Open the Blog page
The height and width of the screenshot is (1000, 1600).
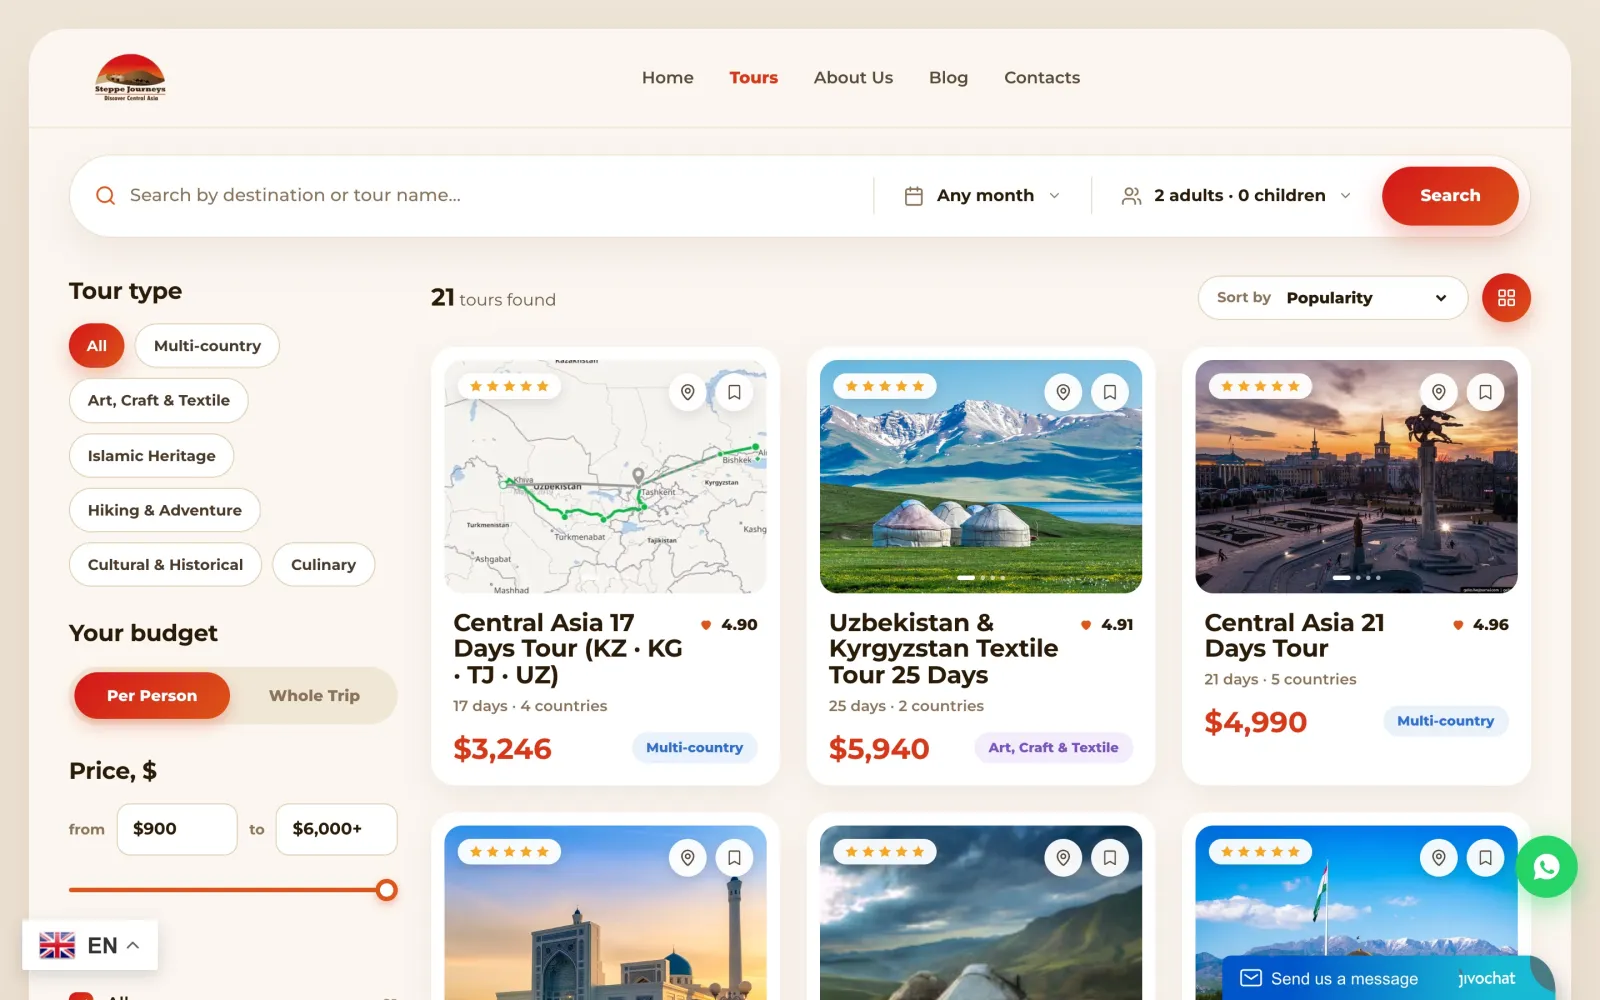click(948, 78)
